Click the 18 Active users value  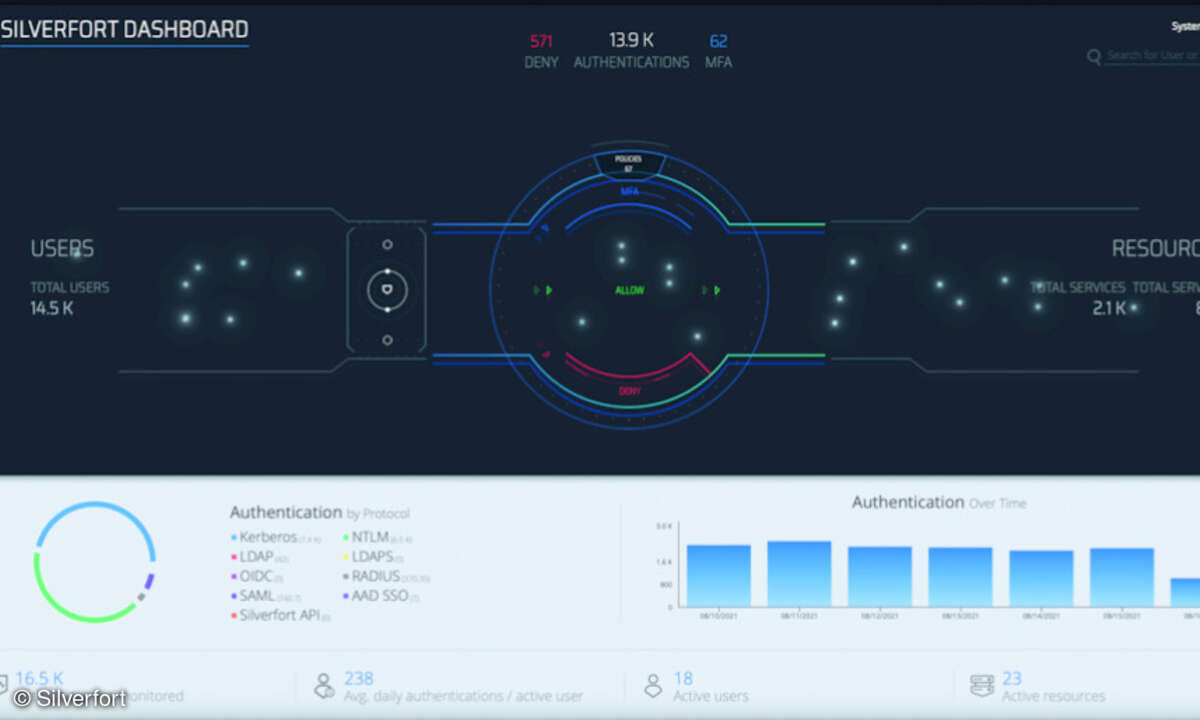pyautogui.click(x=683, y=678)
